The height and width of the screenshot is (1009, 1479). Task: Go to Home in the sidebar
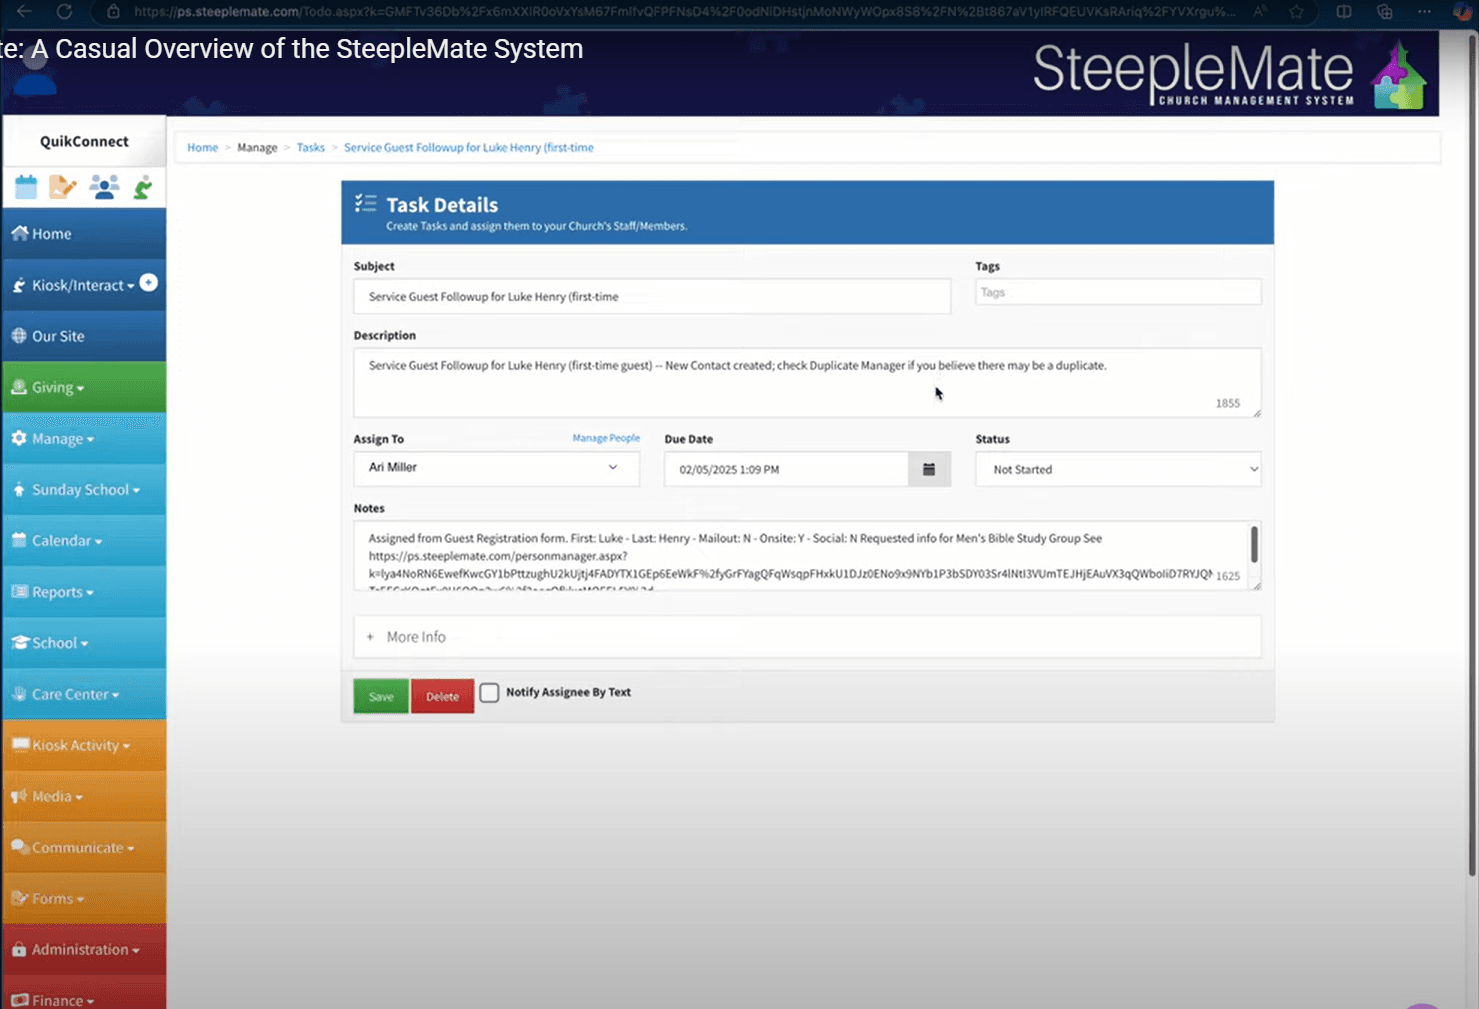click(x=84, y=234)
